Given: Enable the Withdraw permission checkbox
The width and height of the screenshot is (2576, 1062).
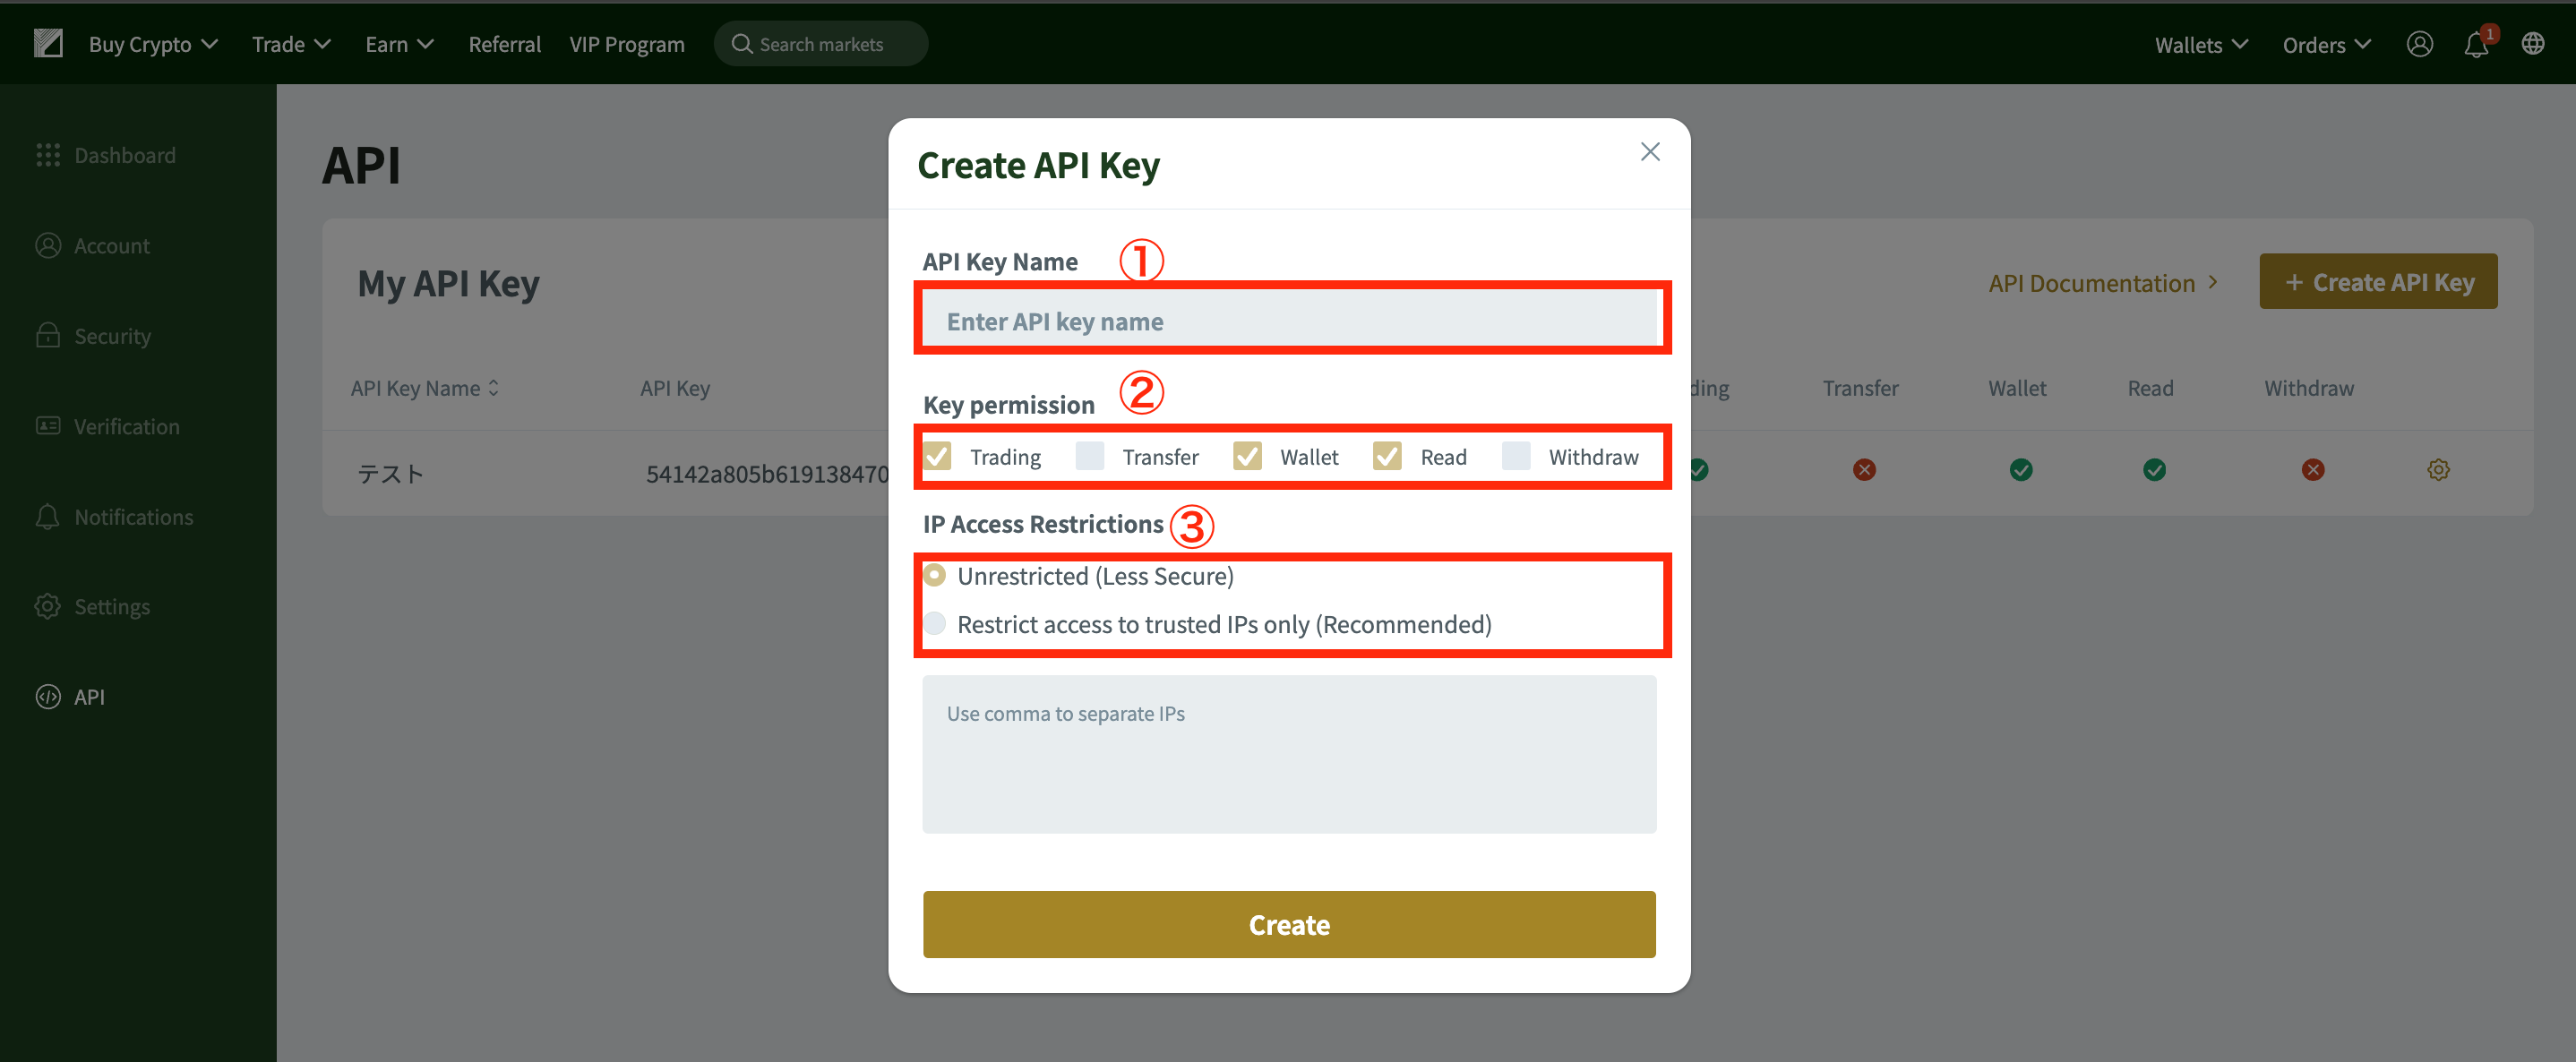Looking at the screenshot, I should (1516, 456).
